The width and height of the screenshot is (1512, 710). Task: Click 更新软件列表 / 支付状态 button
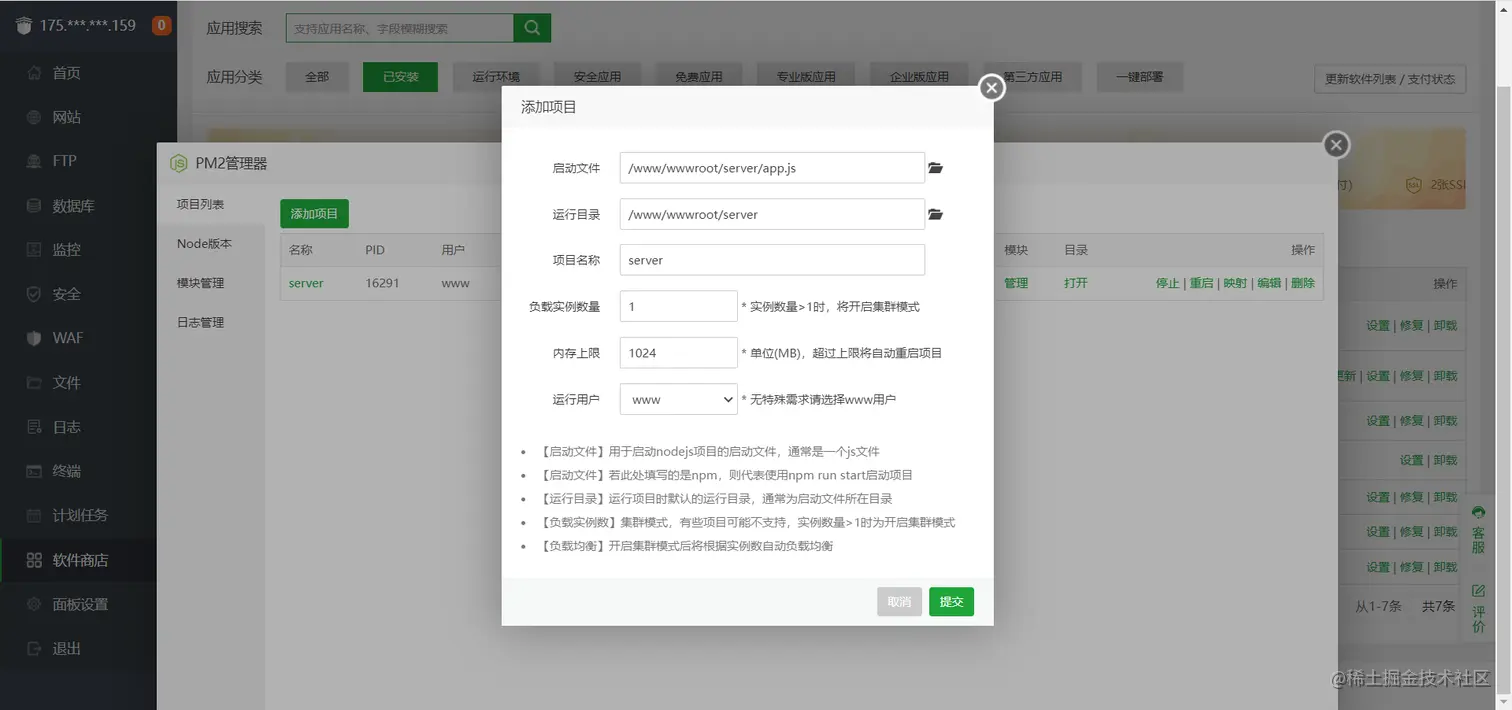click(x=1390, y=79)
